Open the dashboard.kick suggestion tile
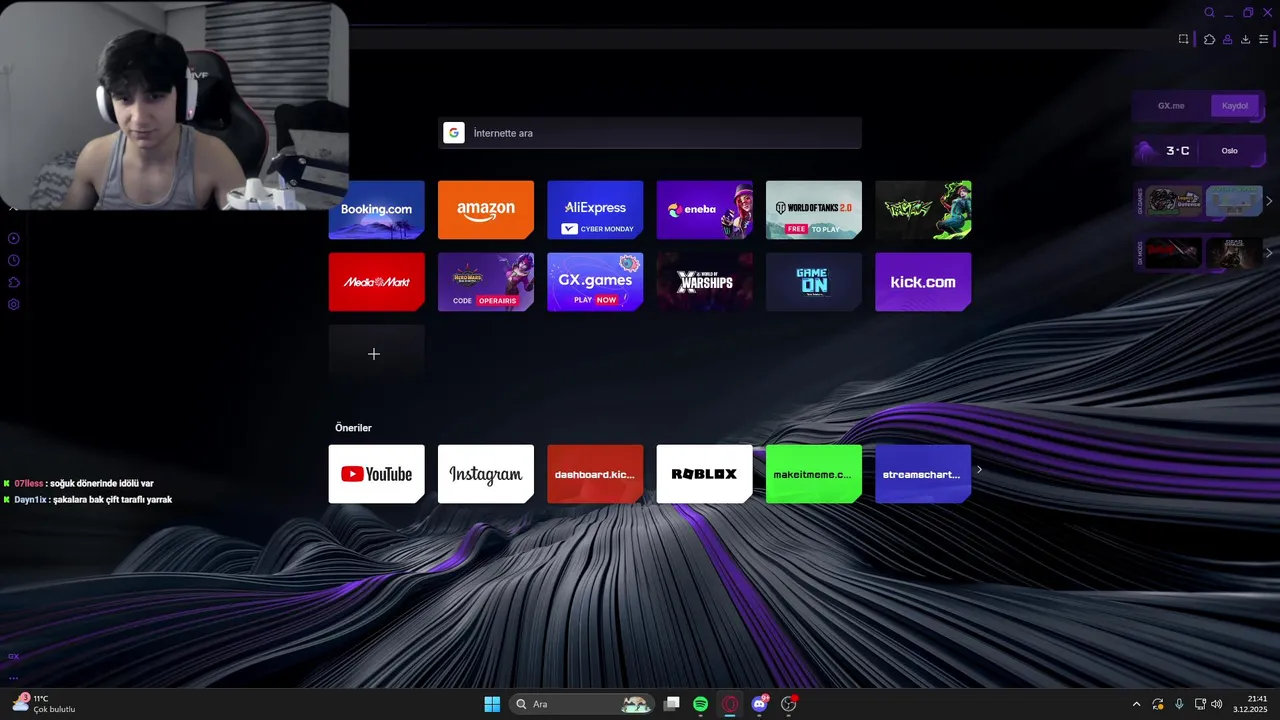Screen dimensions: 1280x720 (x=595, y=474)
